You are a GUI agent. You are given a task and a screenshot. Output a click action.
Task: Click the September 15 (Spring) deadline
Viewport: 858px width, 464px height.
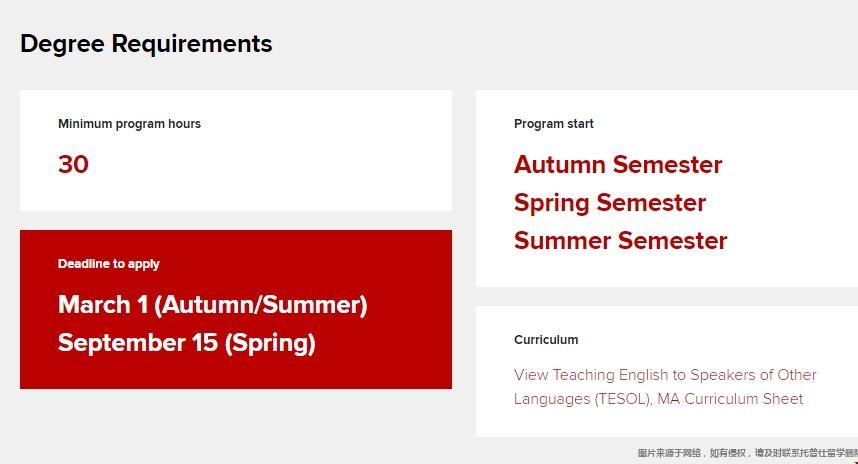click(187, 343)
